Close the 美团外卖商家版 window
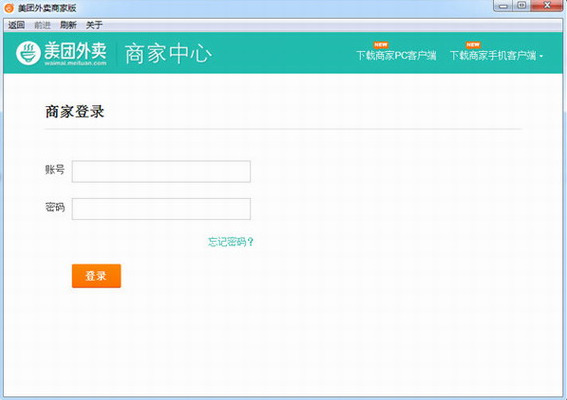The width and height of the screenshot is (567, 400). click(x=547, y=6)
